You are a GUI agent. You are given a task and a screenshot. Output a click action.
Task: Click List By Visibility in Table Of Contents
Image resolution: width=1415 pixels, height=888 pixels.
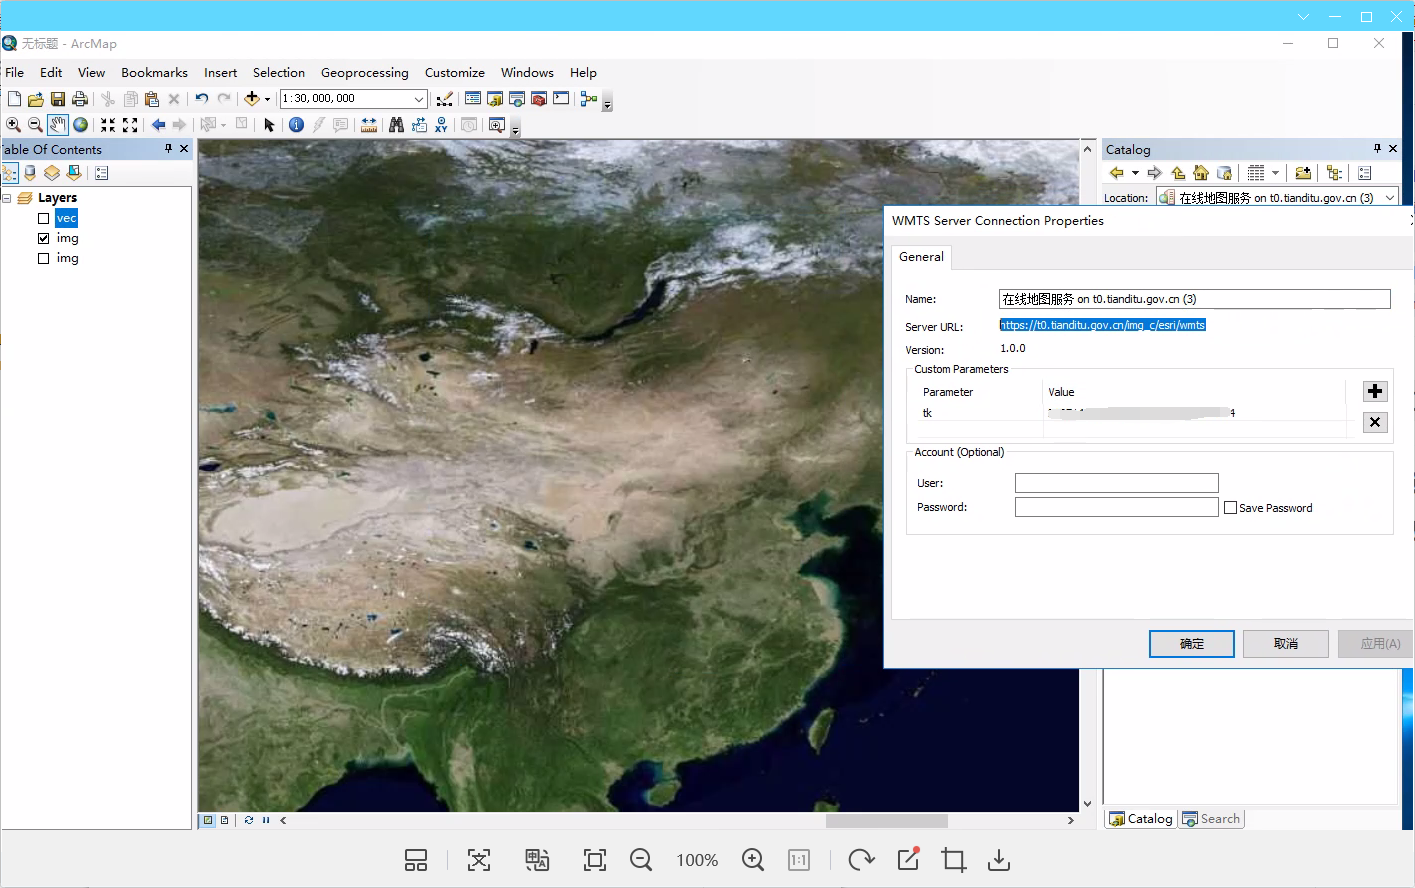[52, 173]
